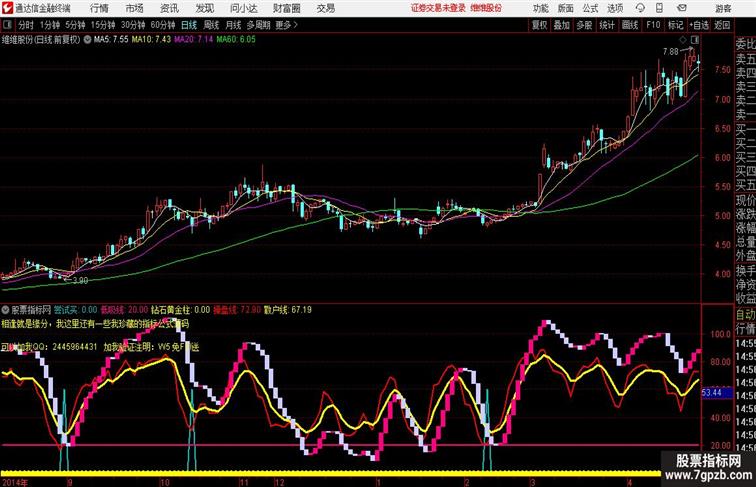
Task: Select the 日线 daily period tab
Action: [189, 25]
